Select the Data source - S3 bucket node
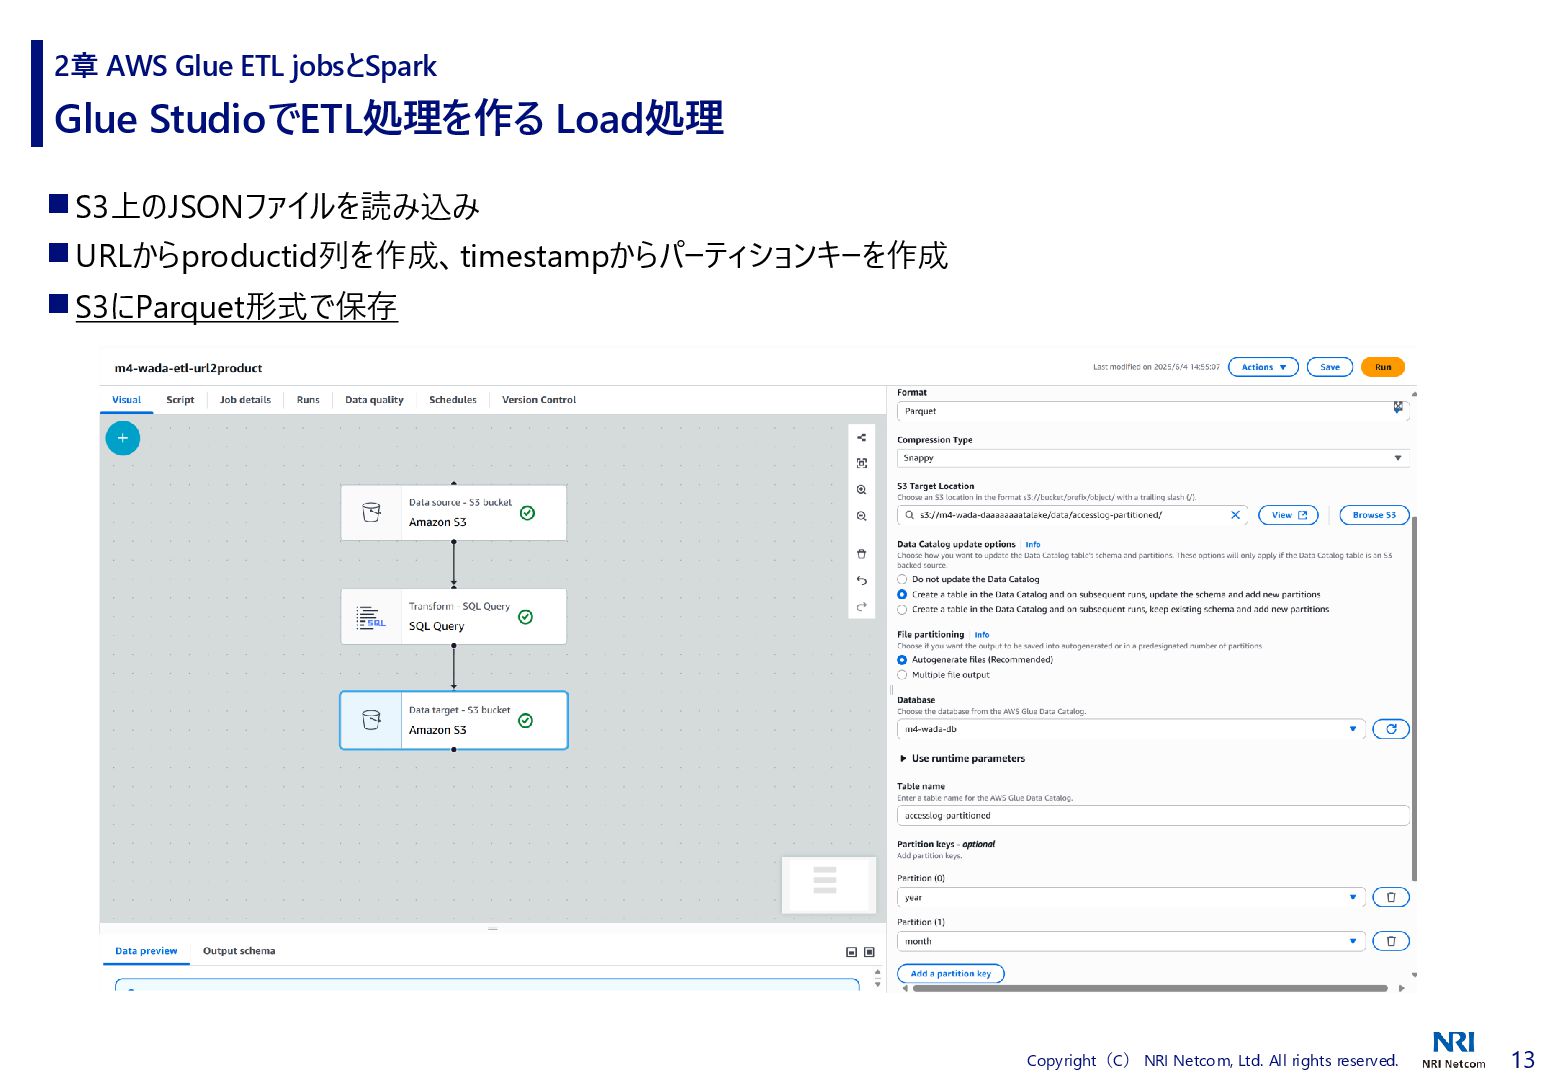The height and width of the screenshot is (1080, 1560). click(454, 513)
